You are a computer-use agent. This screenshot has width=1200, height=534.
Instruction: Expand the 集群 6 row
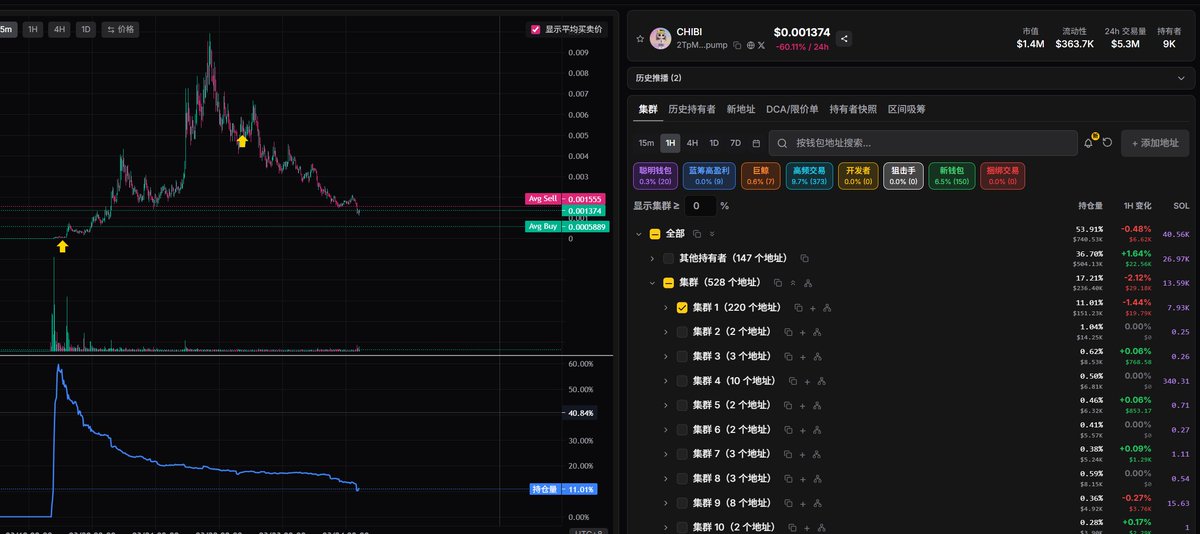(665, 430)
